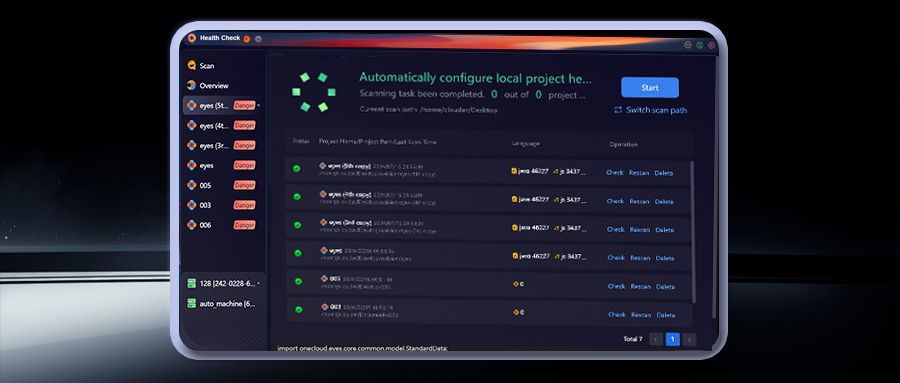Click the Current scan path text
900x383 pixels.
[428, 109]
